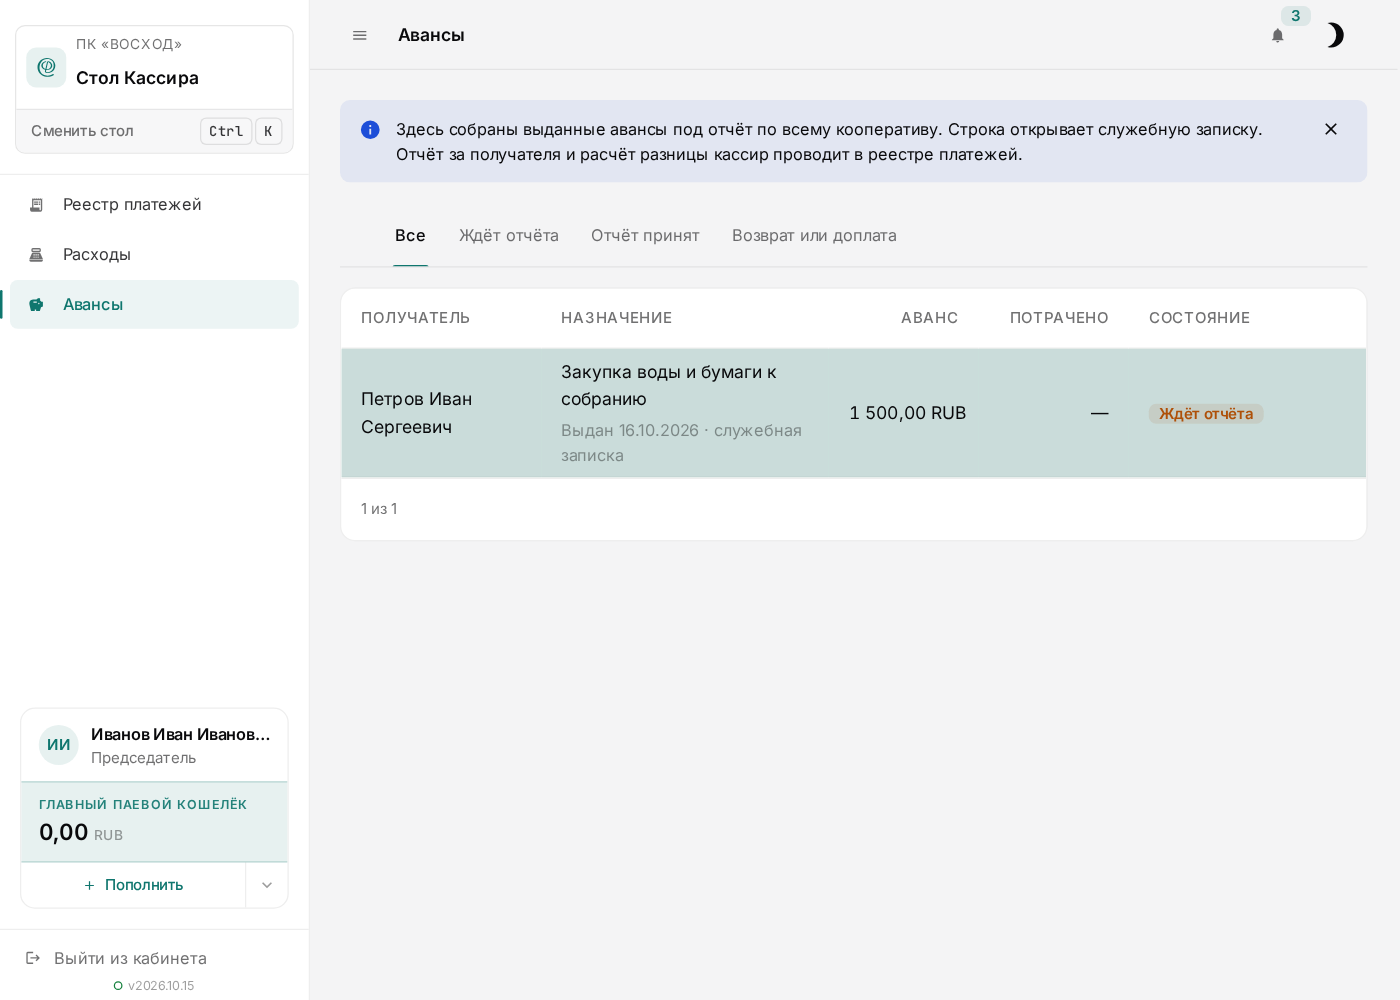The image size is (1400, 1000).
Task: Open Расходы menu item
Action: [x=154, y=255]
